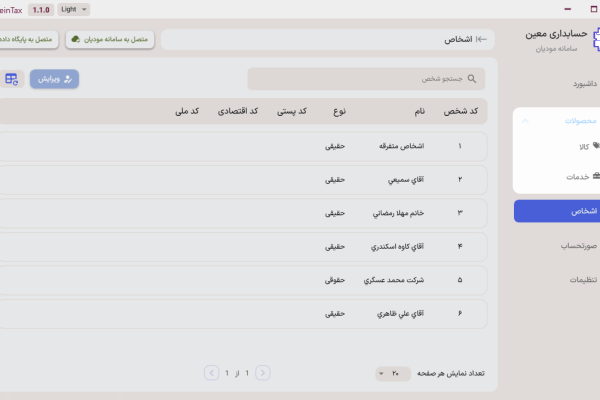Click the ویرایش button
Screen dimensions: 600x400
pyautogui.click(x=54, y=79)
